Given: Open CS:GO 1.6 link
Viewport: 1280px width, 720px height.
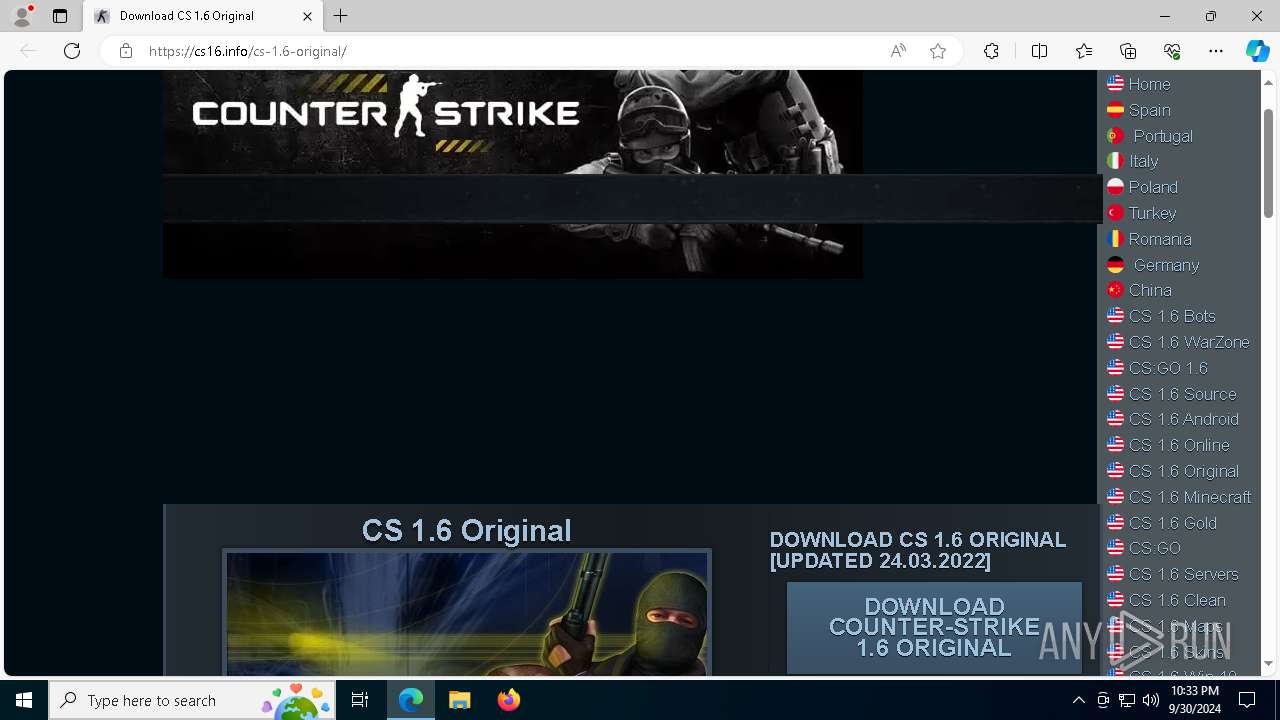Looking at the screenshot, I should click(x=1168, y=368).
